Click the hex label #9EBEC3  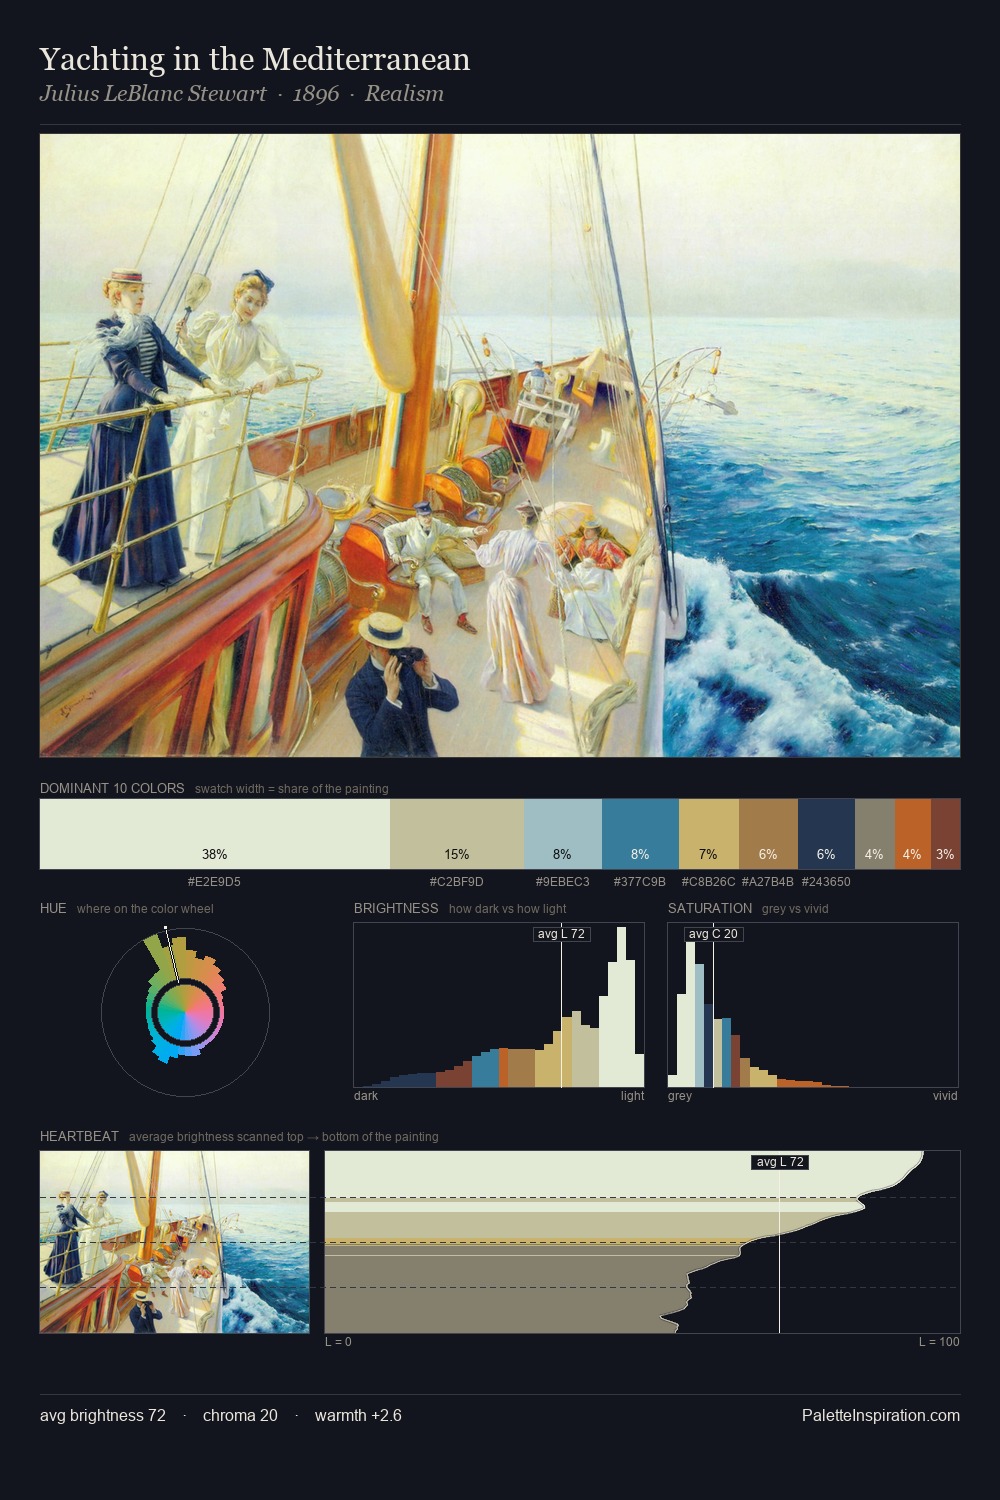562,882
